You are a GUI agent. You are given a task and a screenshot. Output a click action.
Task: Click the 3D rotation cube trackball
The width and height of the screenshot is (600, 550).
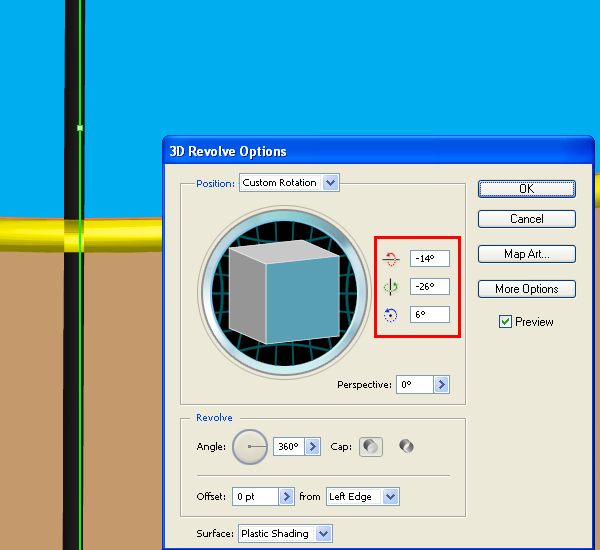tap(284, 293)
